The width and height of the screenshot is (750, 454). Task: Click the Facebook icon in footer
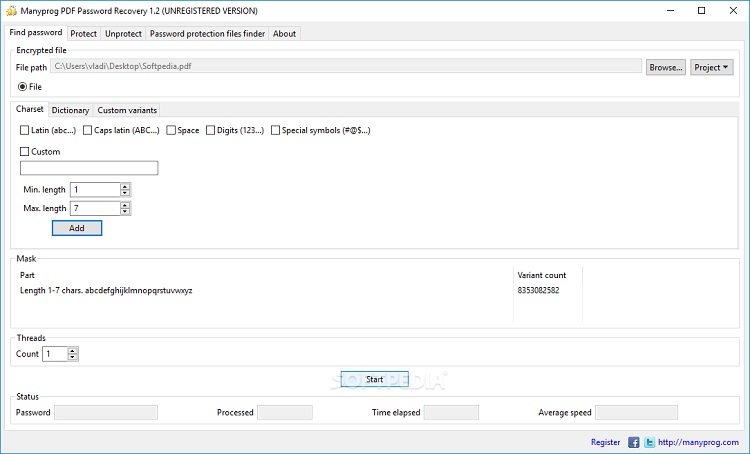634,441
